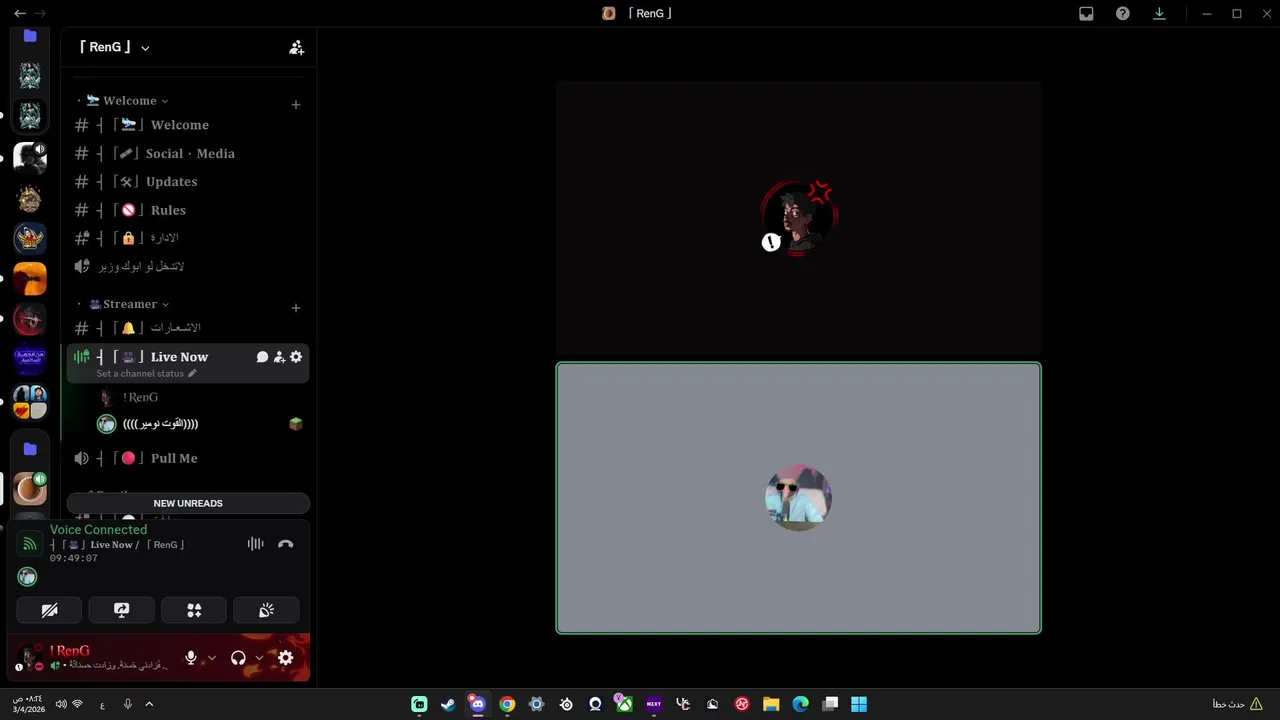Image resolution: width=1280 pixels, height=720 pixels.
Task: Join the لاتدخل لو ابوك وزير voice channel
Action: 188,266
